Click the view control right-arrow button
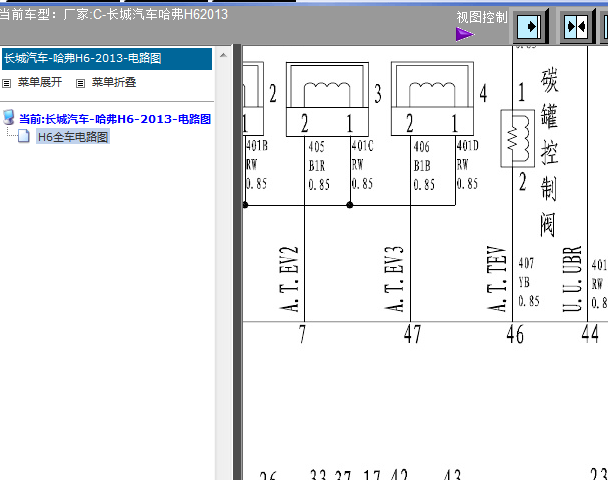The height and width of the screenshot is (480, 608). click(529, 27)
